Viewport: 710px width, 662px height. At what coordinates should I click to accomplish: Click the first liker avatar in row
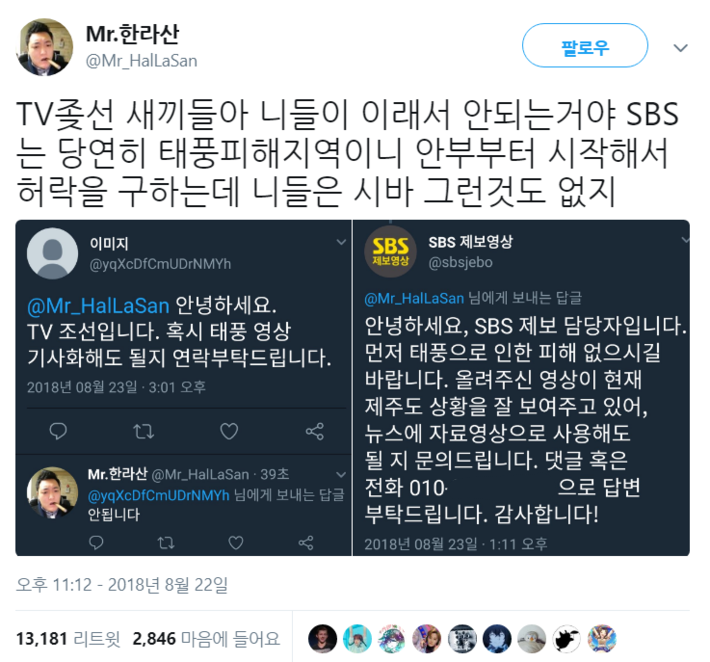pos(322,639)
